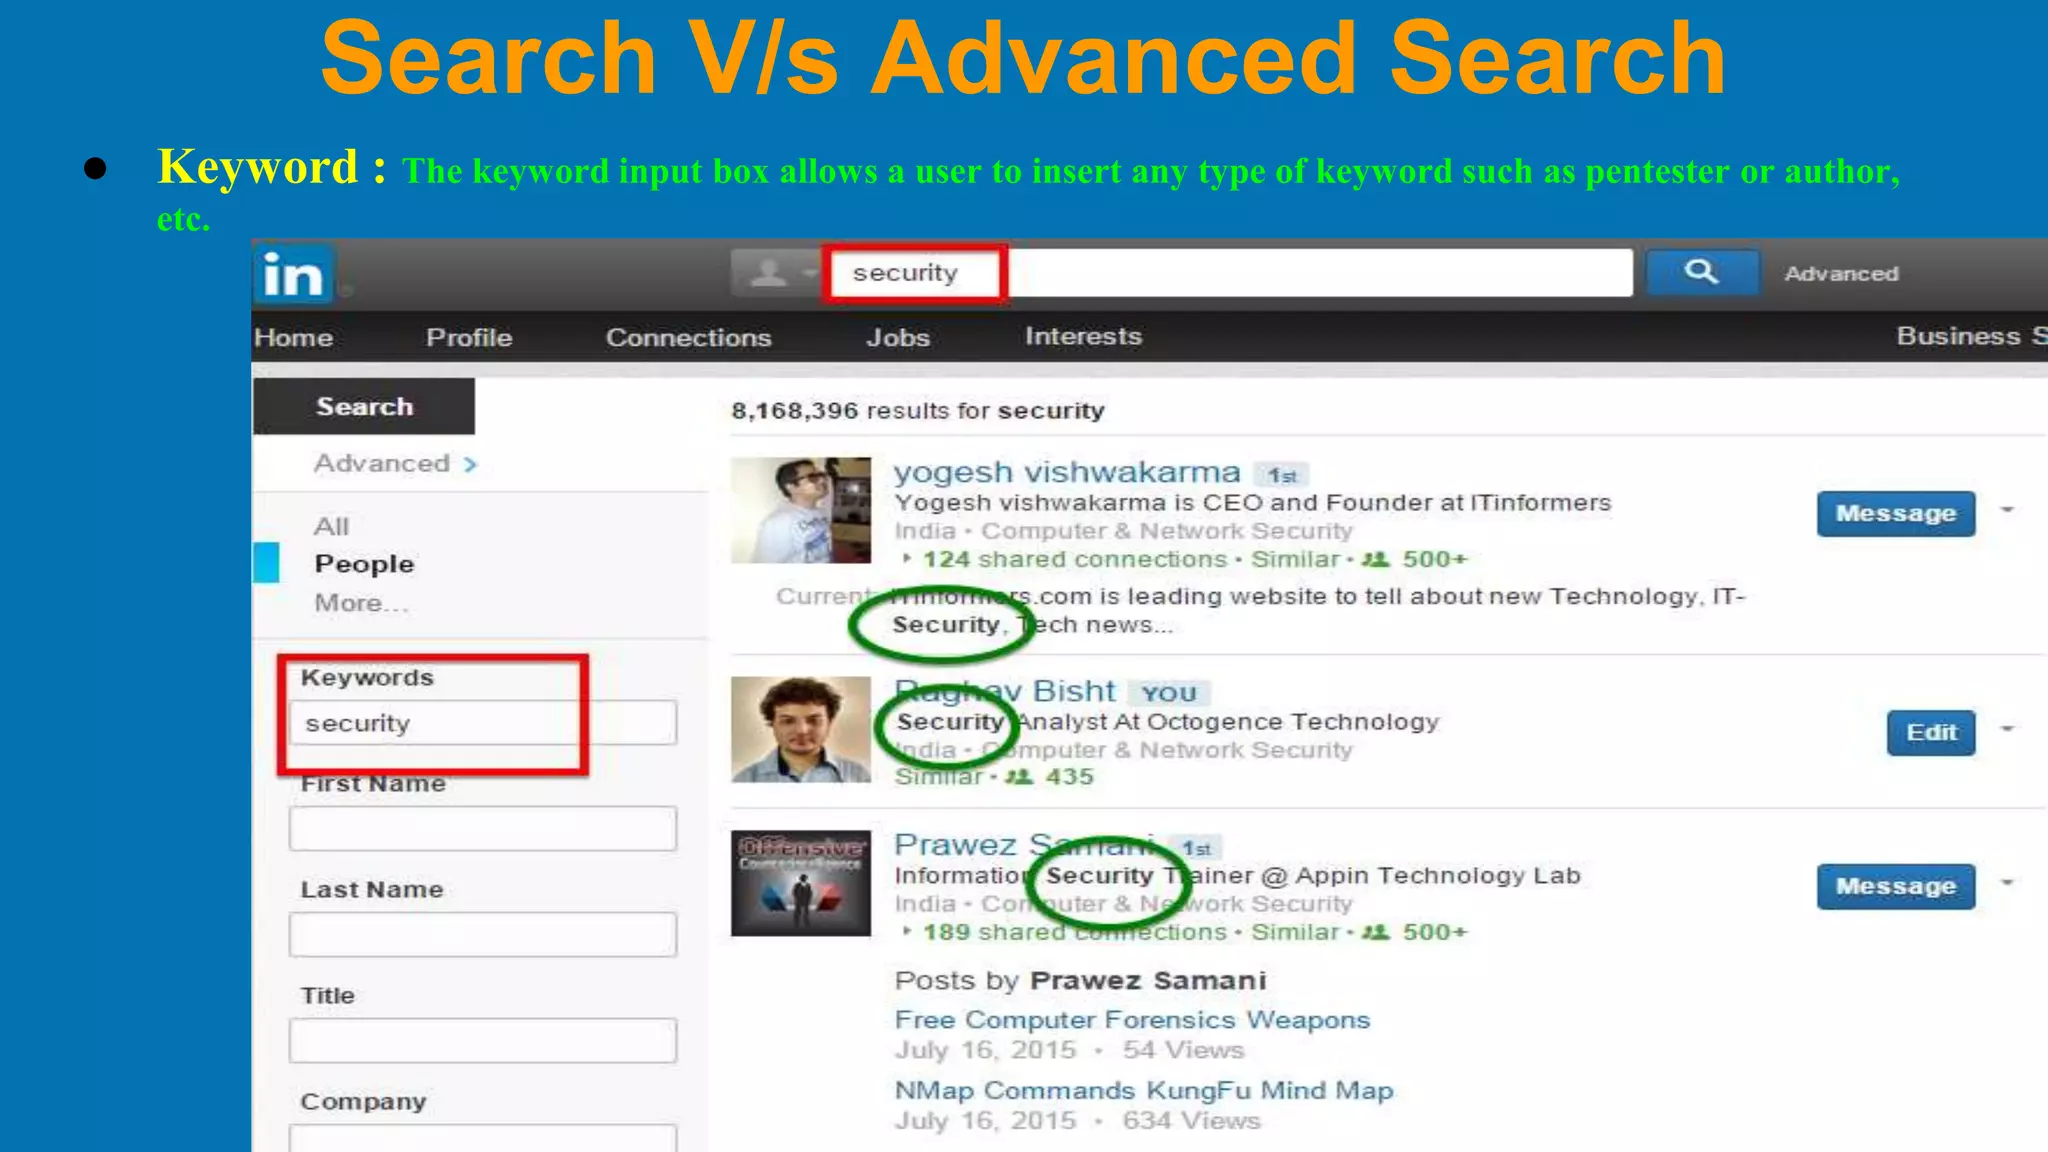Open NMap Commands KungFu Mind Map post
The height and width of the screenshot is (1152, 2048).
pos(1144,1091)
